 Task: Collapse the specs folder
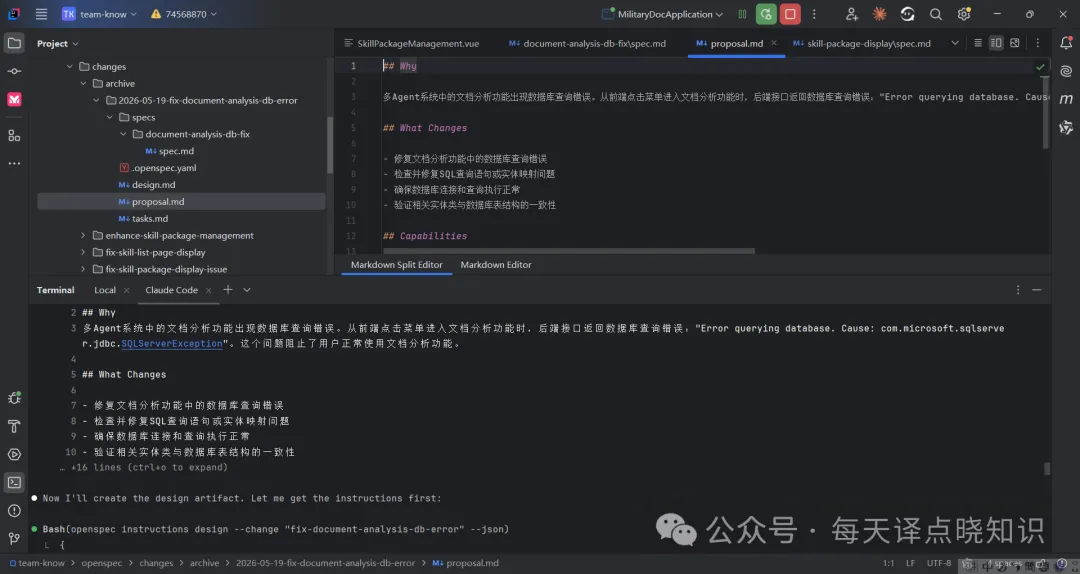(110, 117)
